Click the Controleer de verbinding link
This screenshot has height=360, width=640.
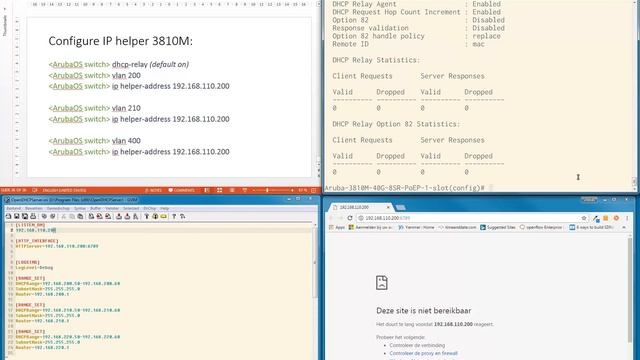[x=417, y=345]
